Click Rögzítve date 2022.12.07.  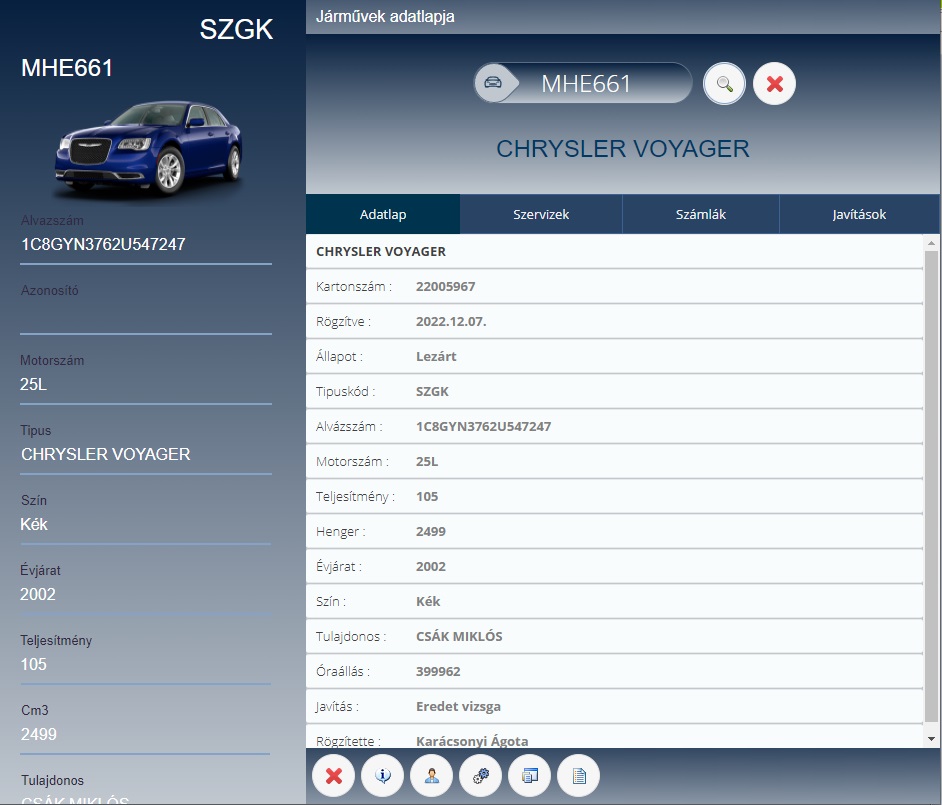(451, 321)
